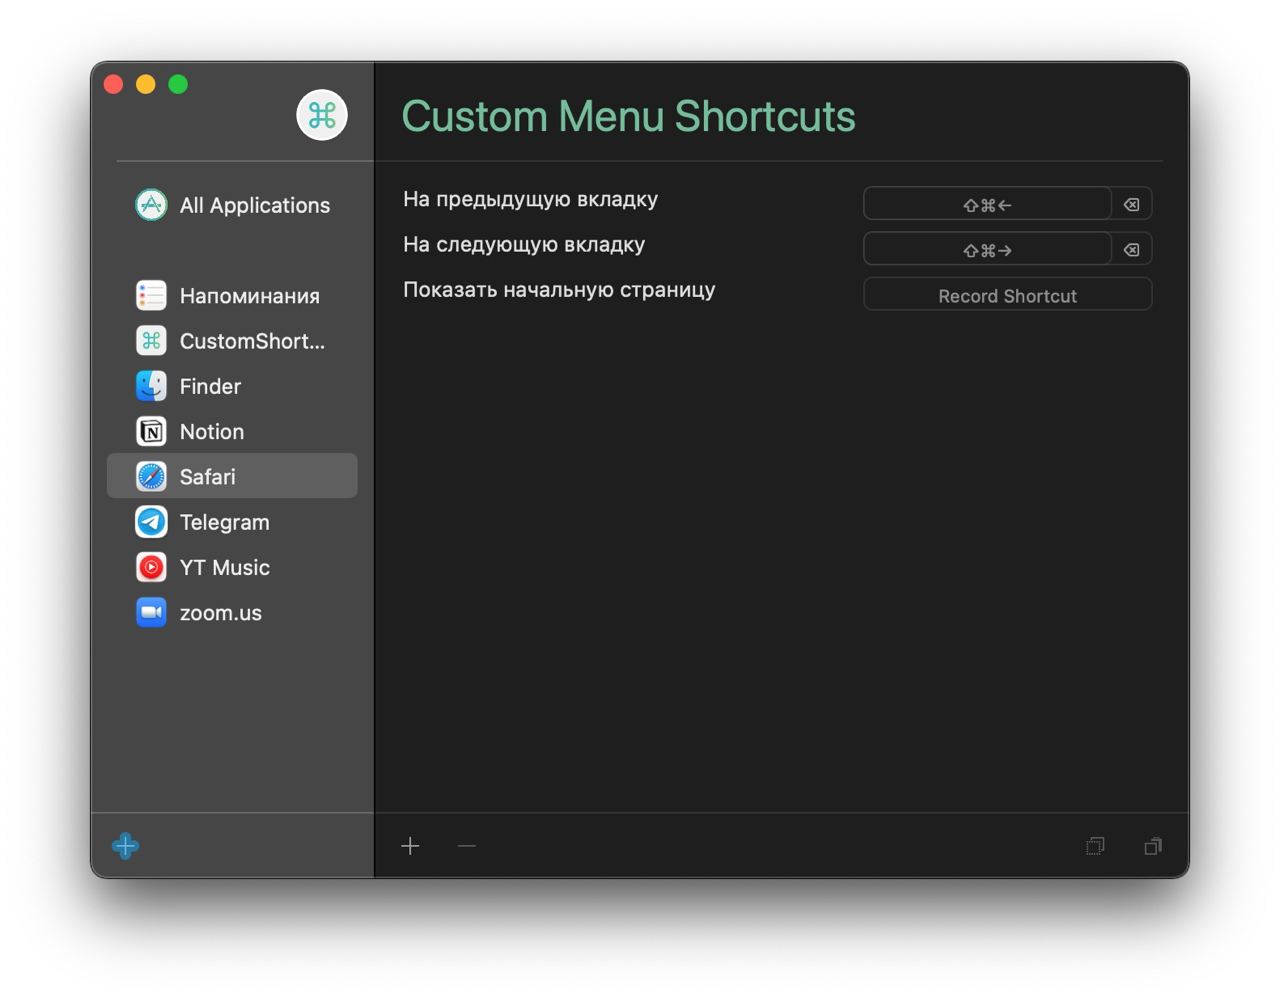The width and height of the screenshot is (1280, 998).
Task: Select Telegram in the app list
Action: tap(232, 522)
